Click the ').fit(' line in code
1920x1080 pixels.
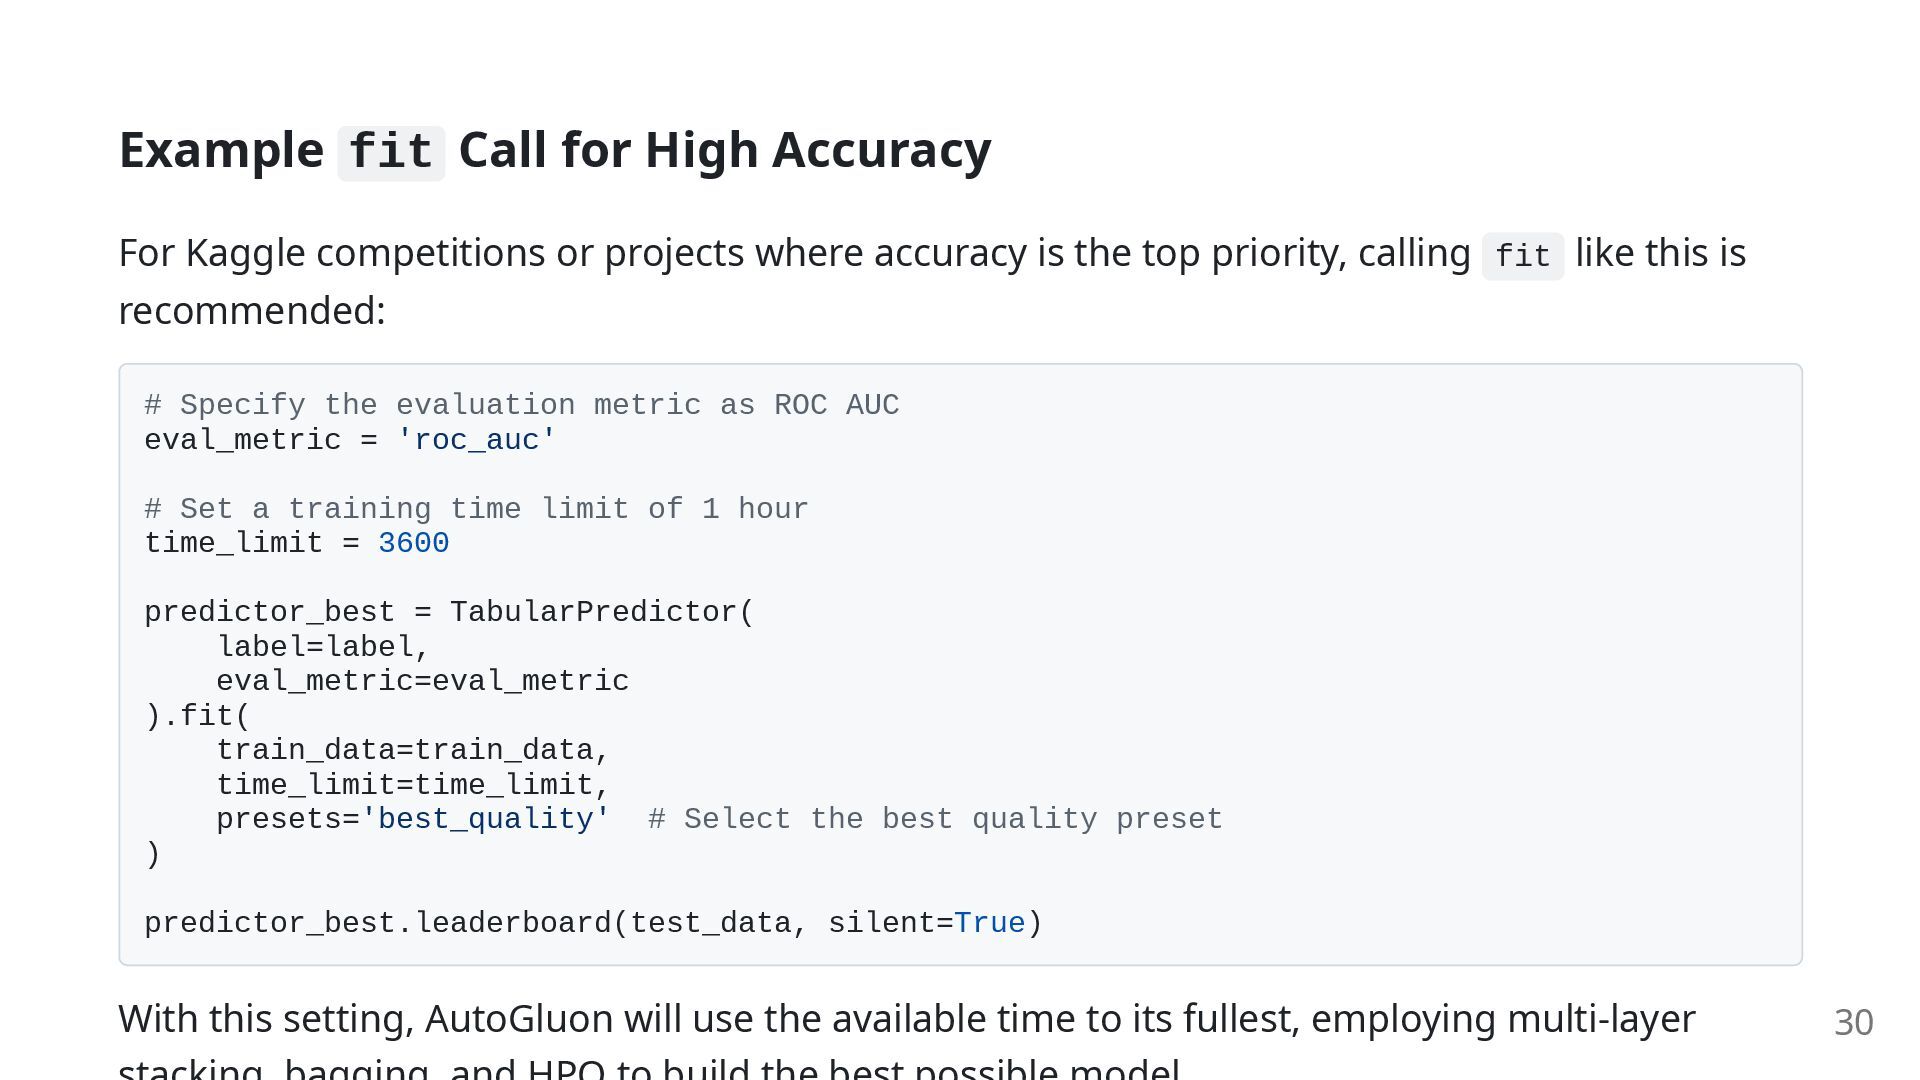pos(197,716)
